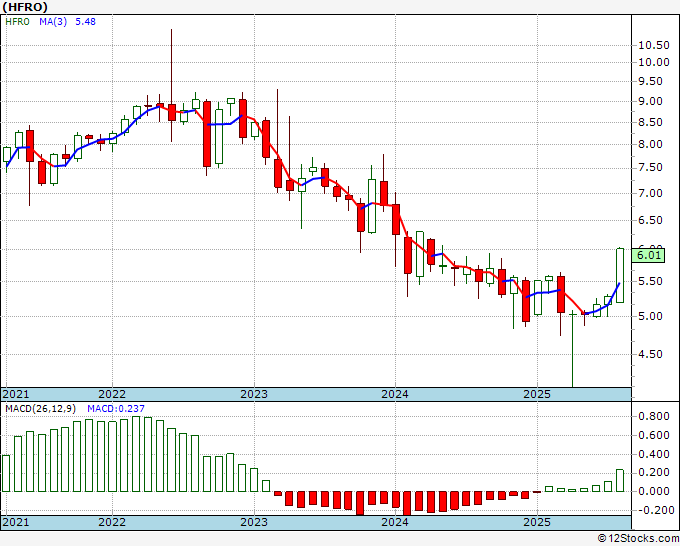Click the most recent green MACD histogram bar

(620, 481)
